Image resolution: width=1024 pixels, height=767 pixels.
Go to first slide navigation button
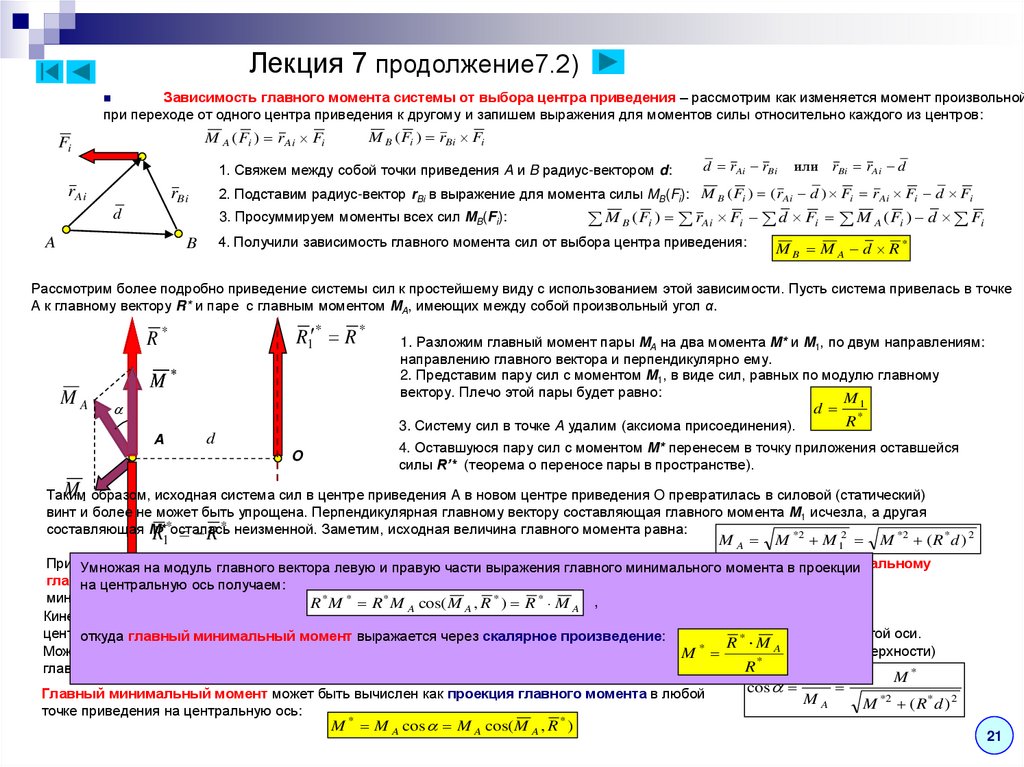pyautogui.click(x=49, y=71)
